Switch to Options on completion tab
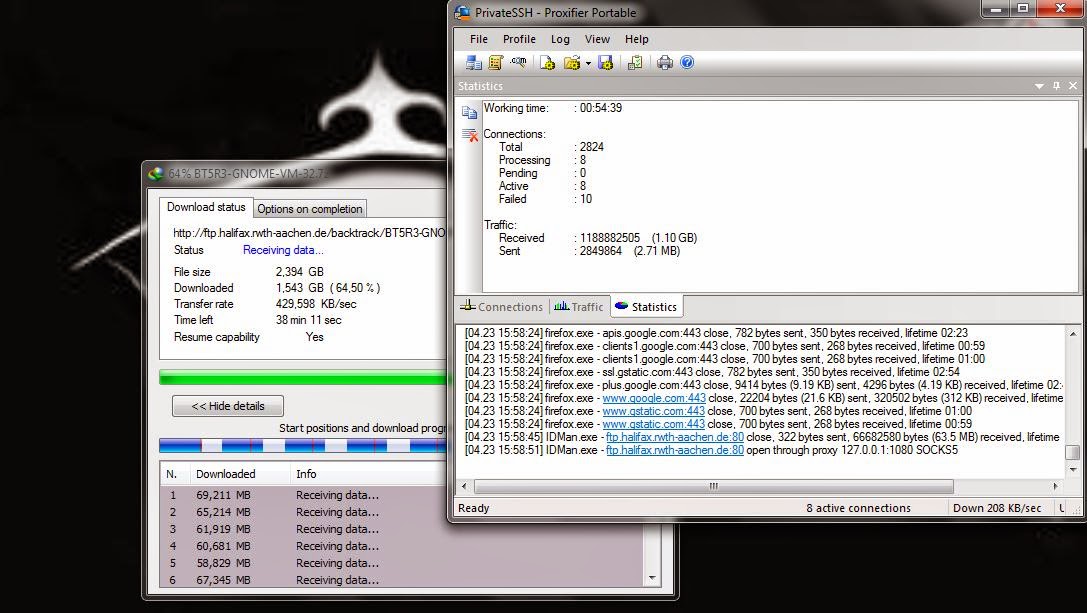The height and width of the screenshot is (613, 1087). pos(310,209)
